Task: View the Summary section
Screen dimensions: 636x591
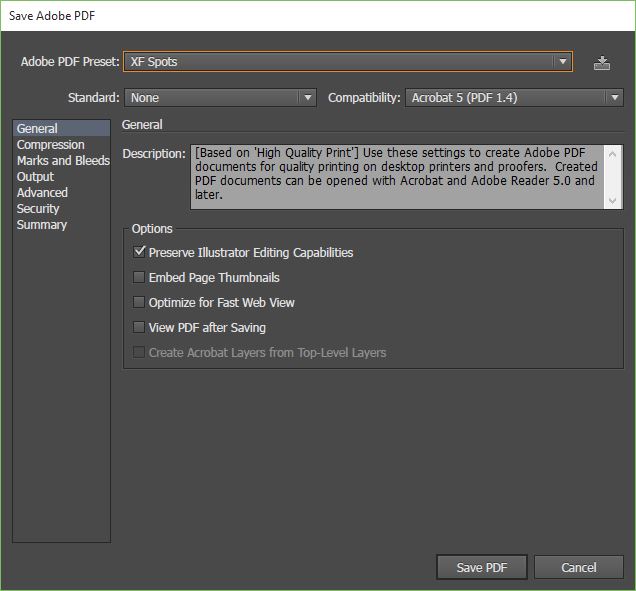Action: (x=42, y=225)
